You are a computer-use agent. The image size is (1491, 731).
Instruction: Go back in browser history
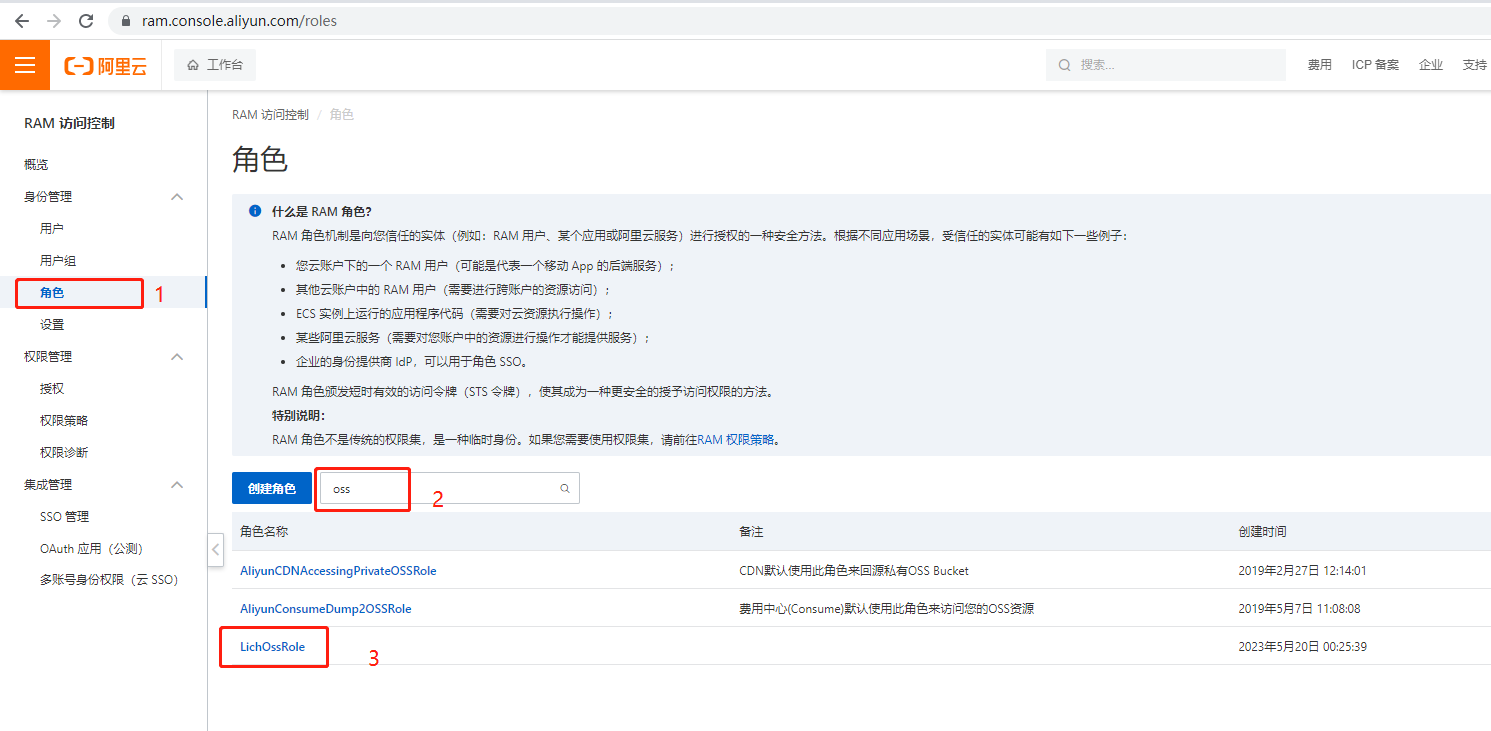(x=22, y=20)
